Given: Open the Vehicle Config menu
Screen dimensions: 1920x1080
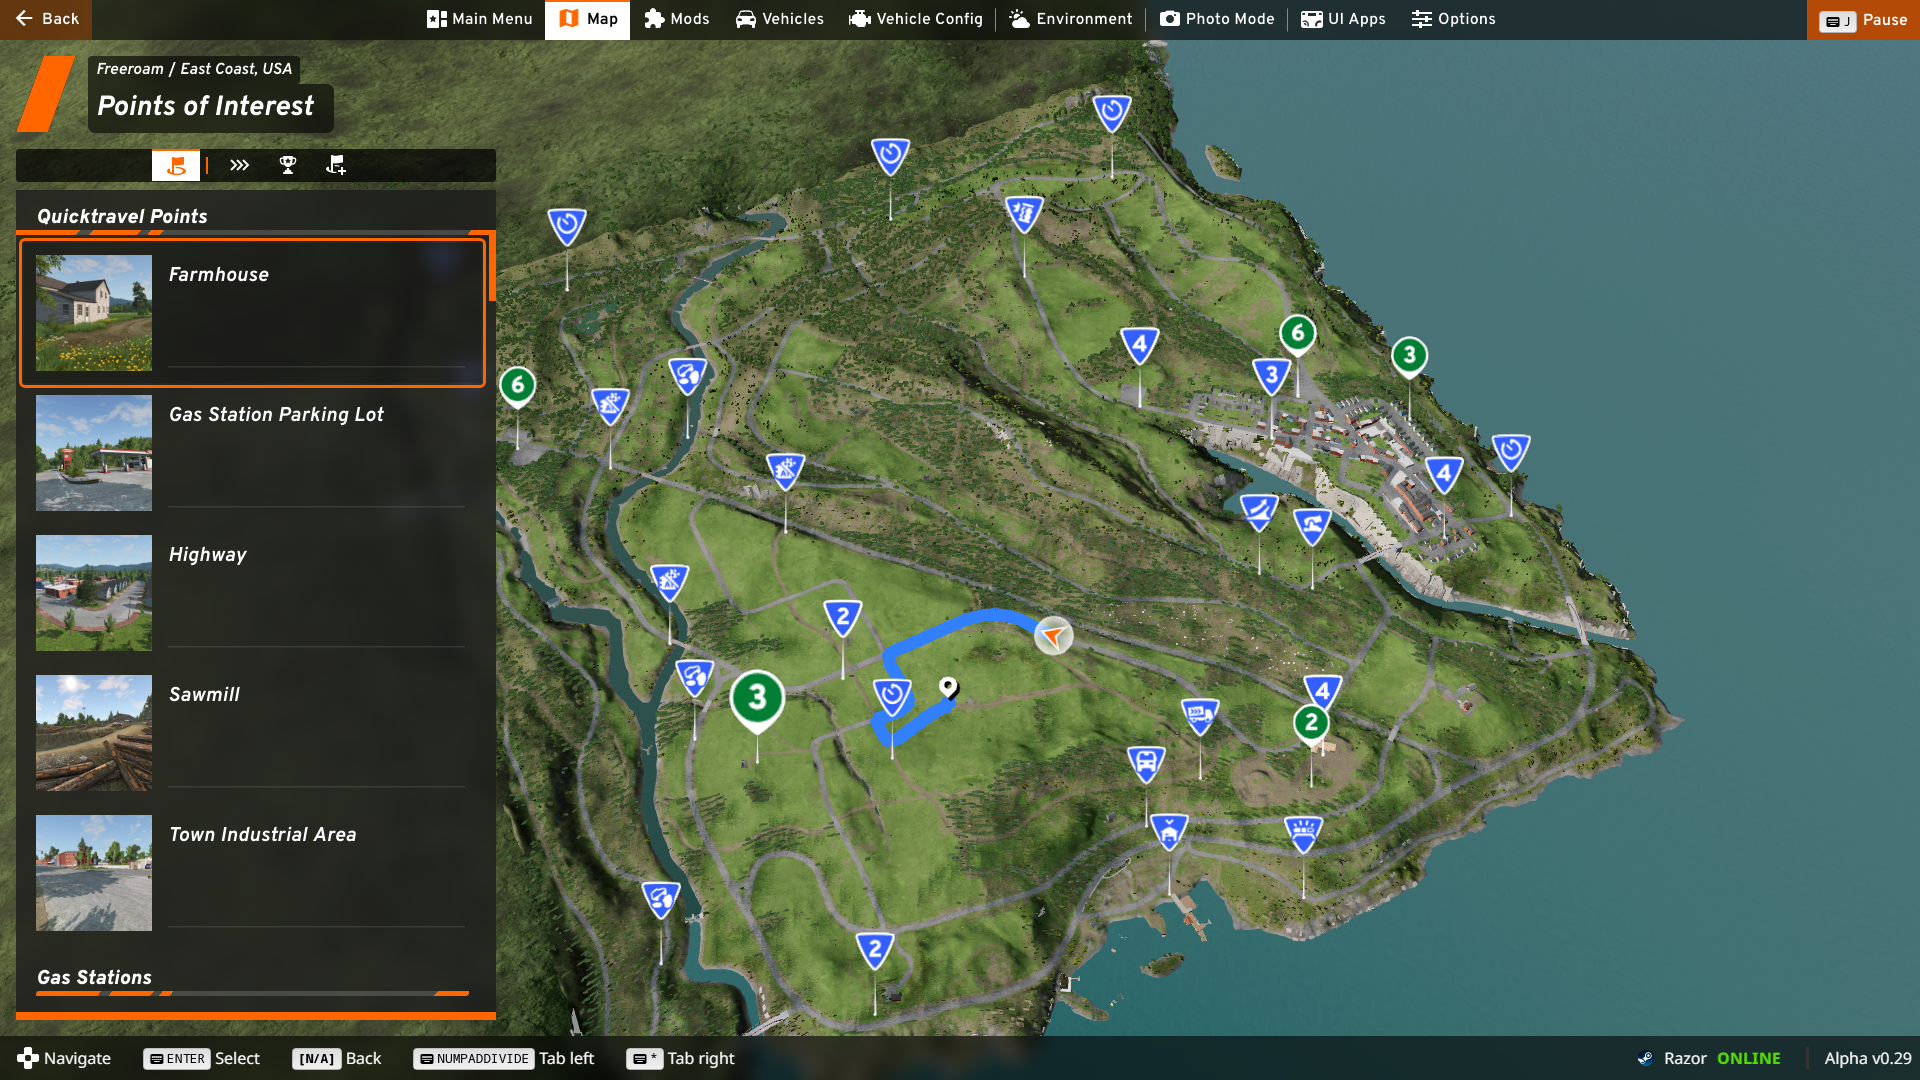Looking at the screenshot, I should point(916,19).
